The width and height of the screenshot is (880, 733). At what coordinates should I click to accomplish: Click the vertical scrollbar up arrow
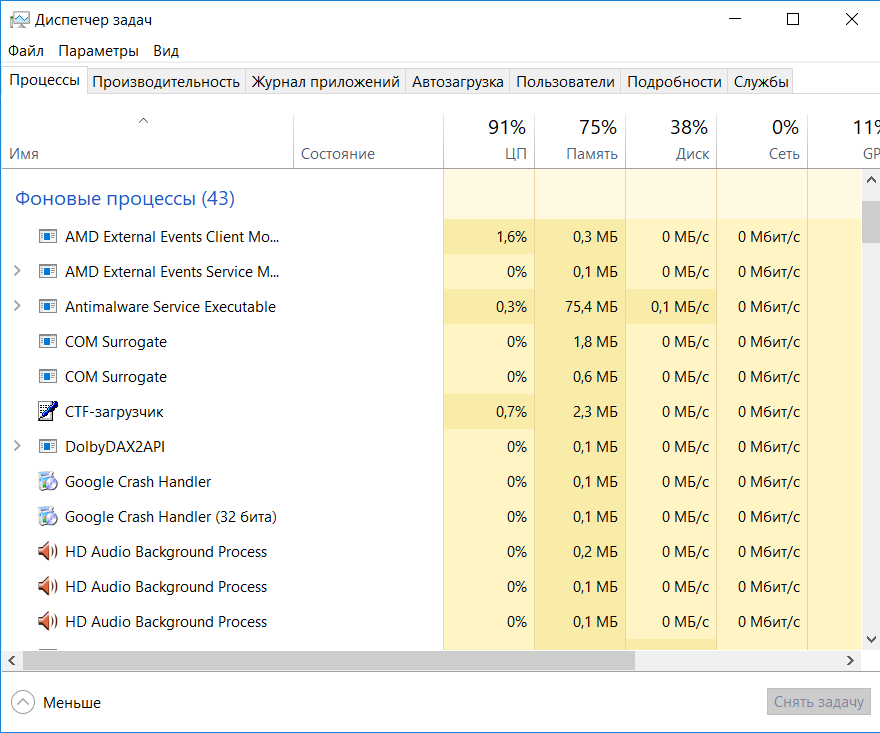coord(870,180)
